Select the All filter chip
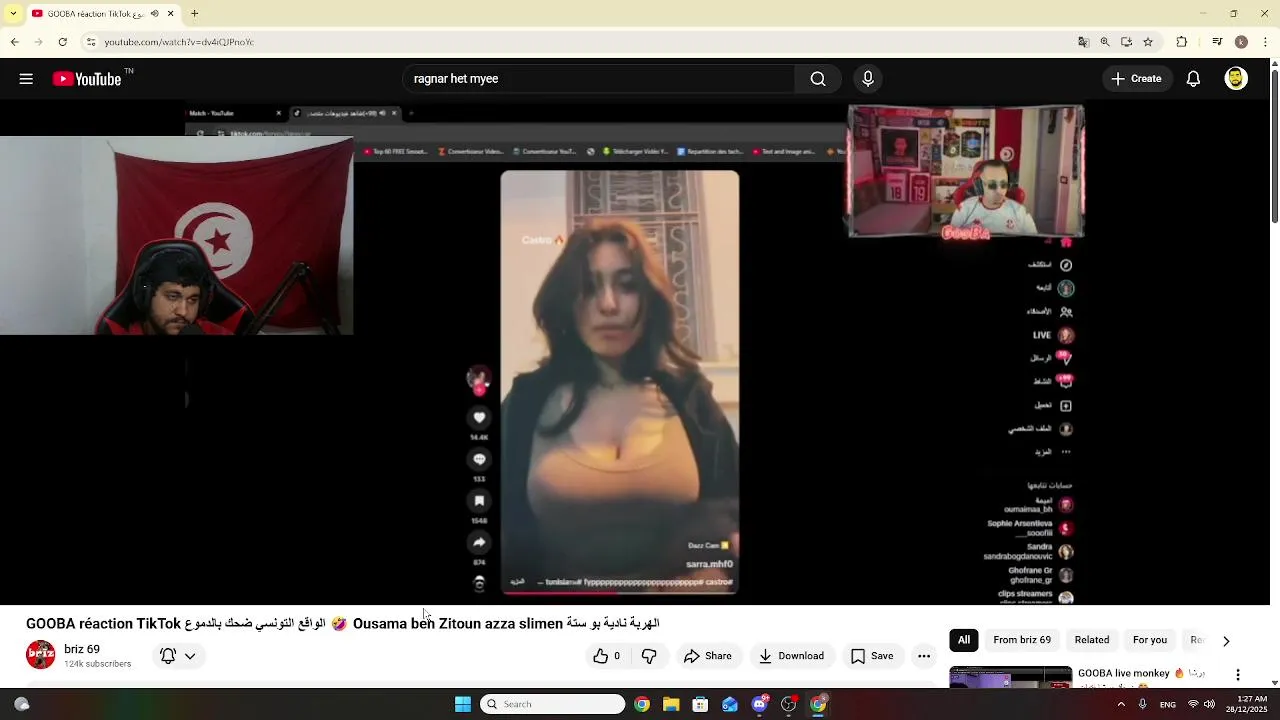This screenshot has width=1280, height=720. (x=964, y=640)
